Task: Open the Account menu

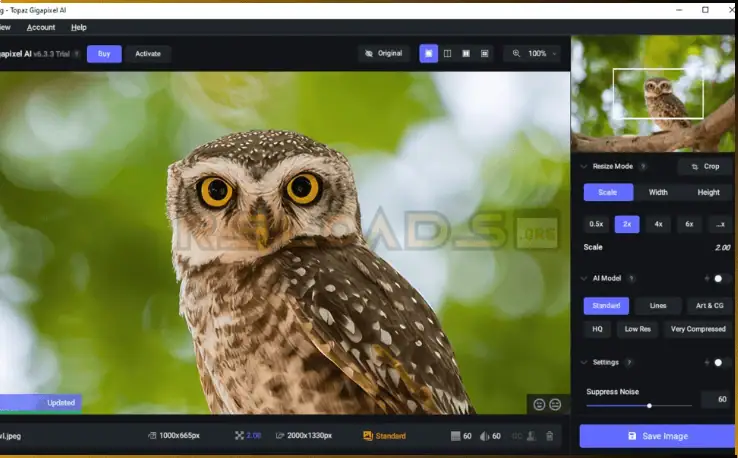Action: pyautogui.click(x=41, y=27)
